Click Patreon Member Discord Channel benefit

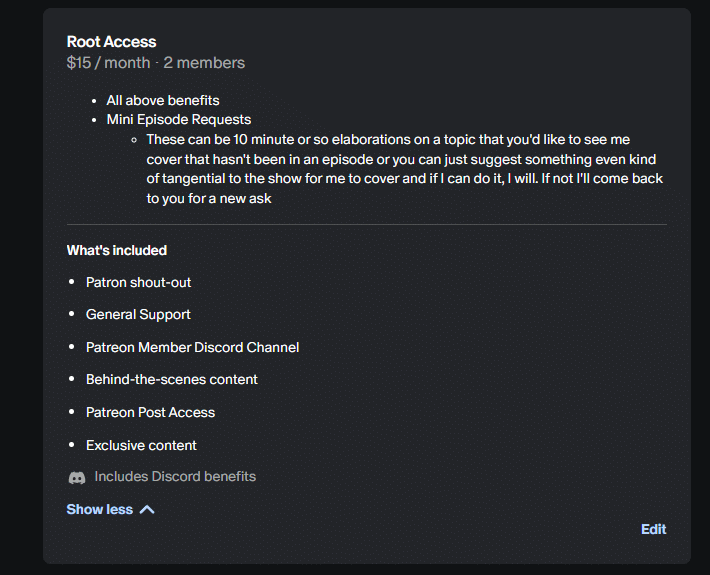click(x=192, y=347)
